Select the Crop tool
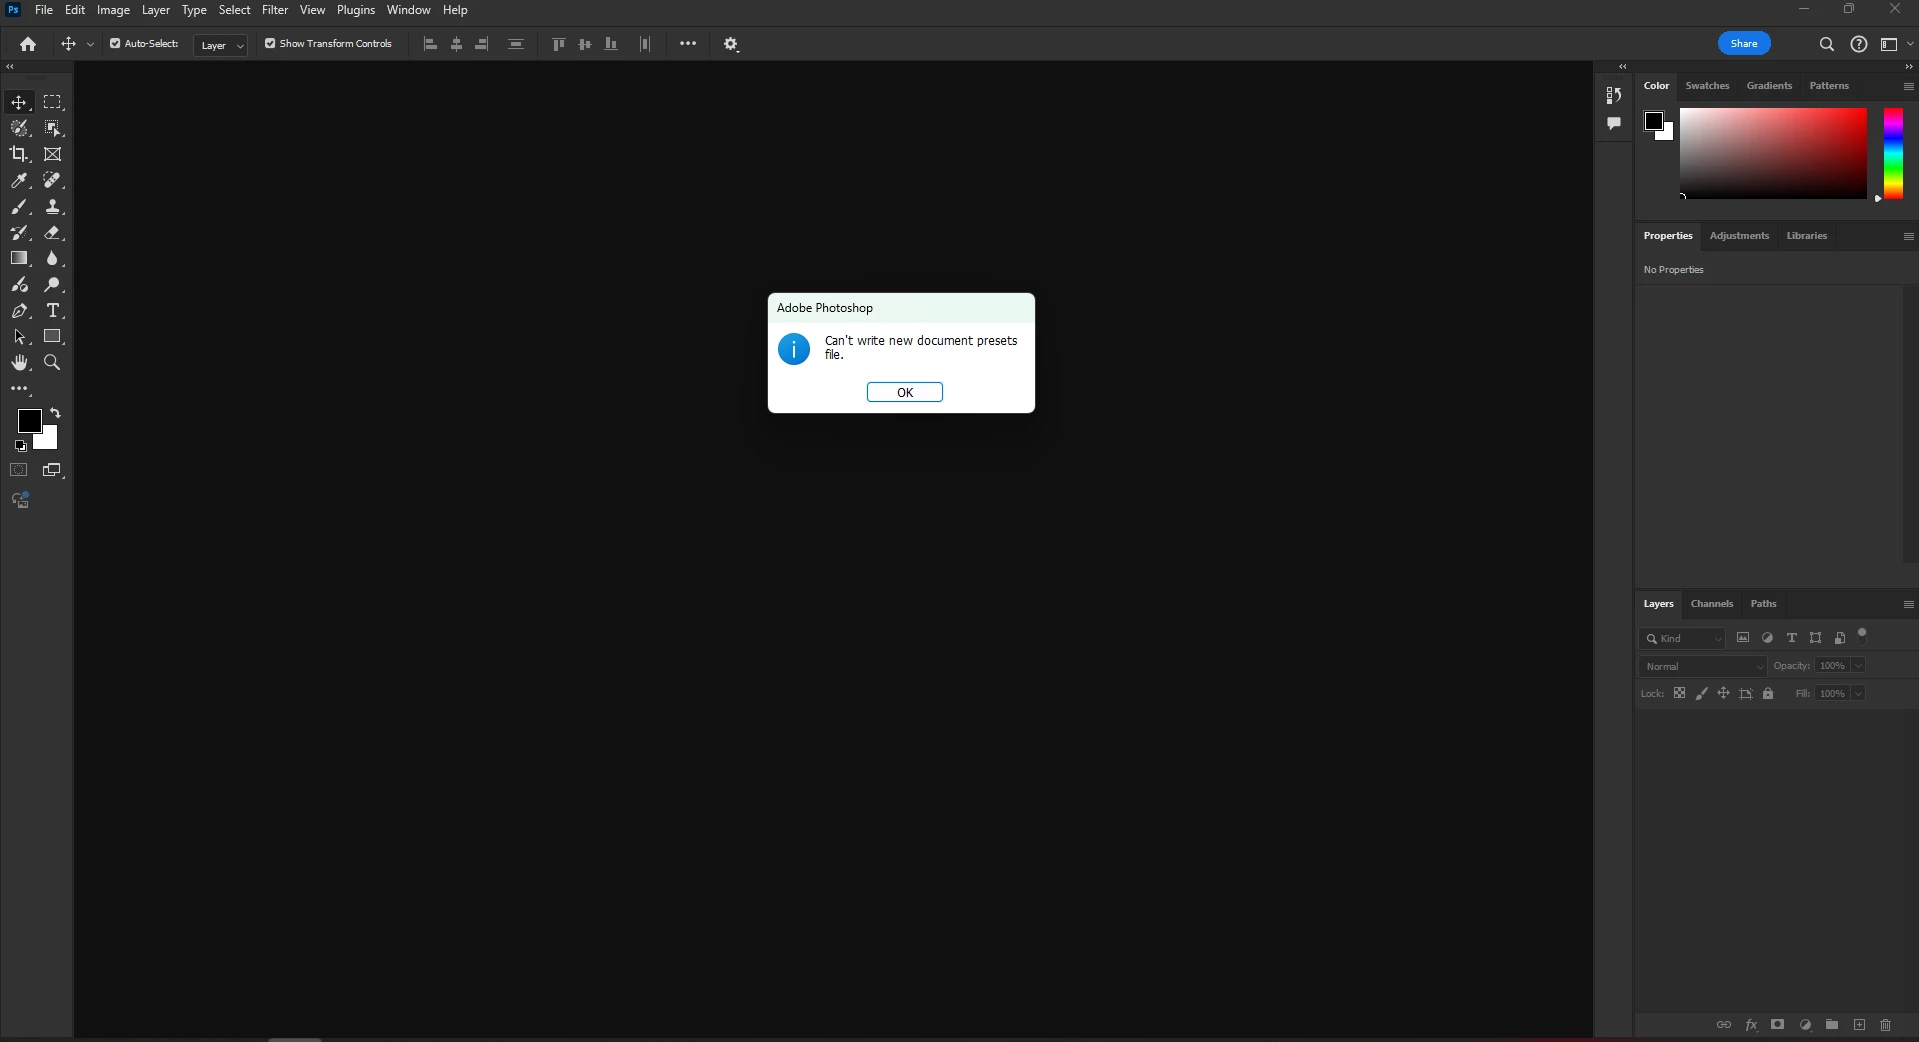Viewport: 1919px width, 1042px height. click(x=19, y=154)
